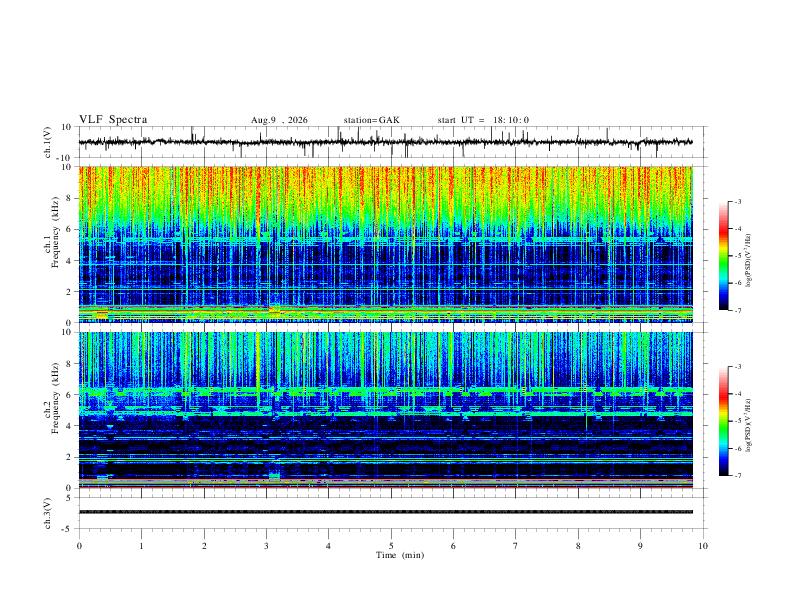Click the log(PSD) label beside upper colorbar

(749, 261)
